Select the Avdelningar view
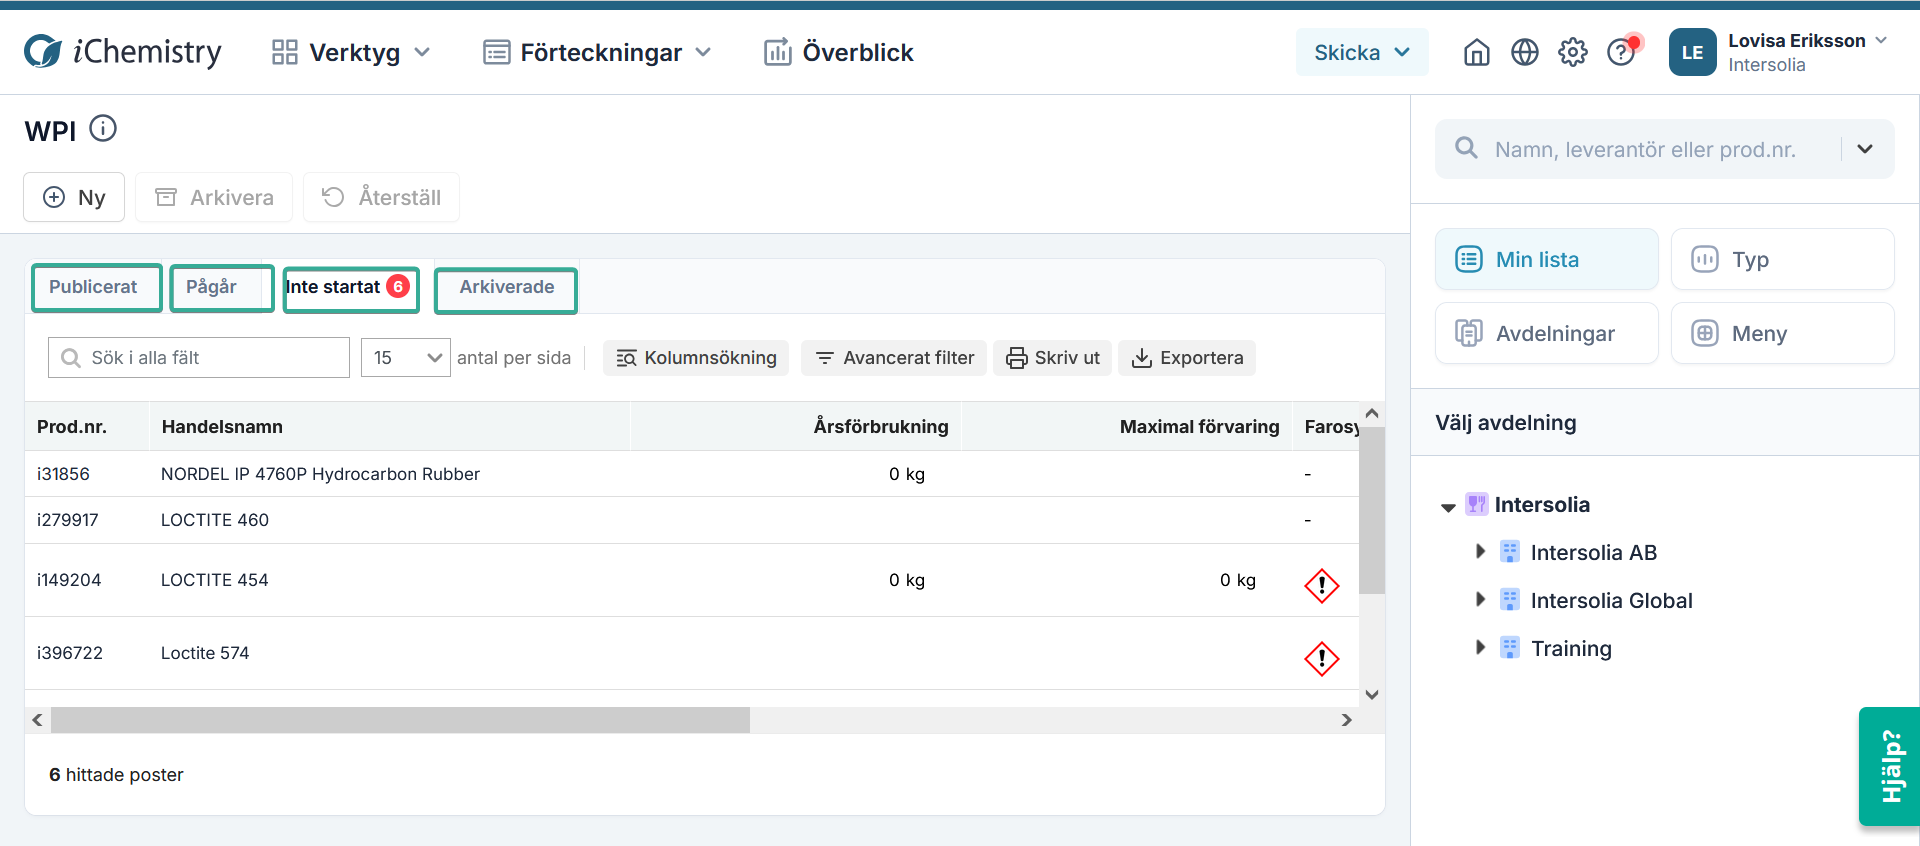1920x846 pixels. pos(1547,333)
